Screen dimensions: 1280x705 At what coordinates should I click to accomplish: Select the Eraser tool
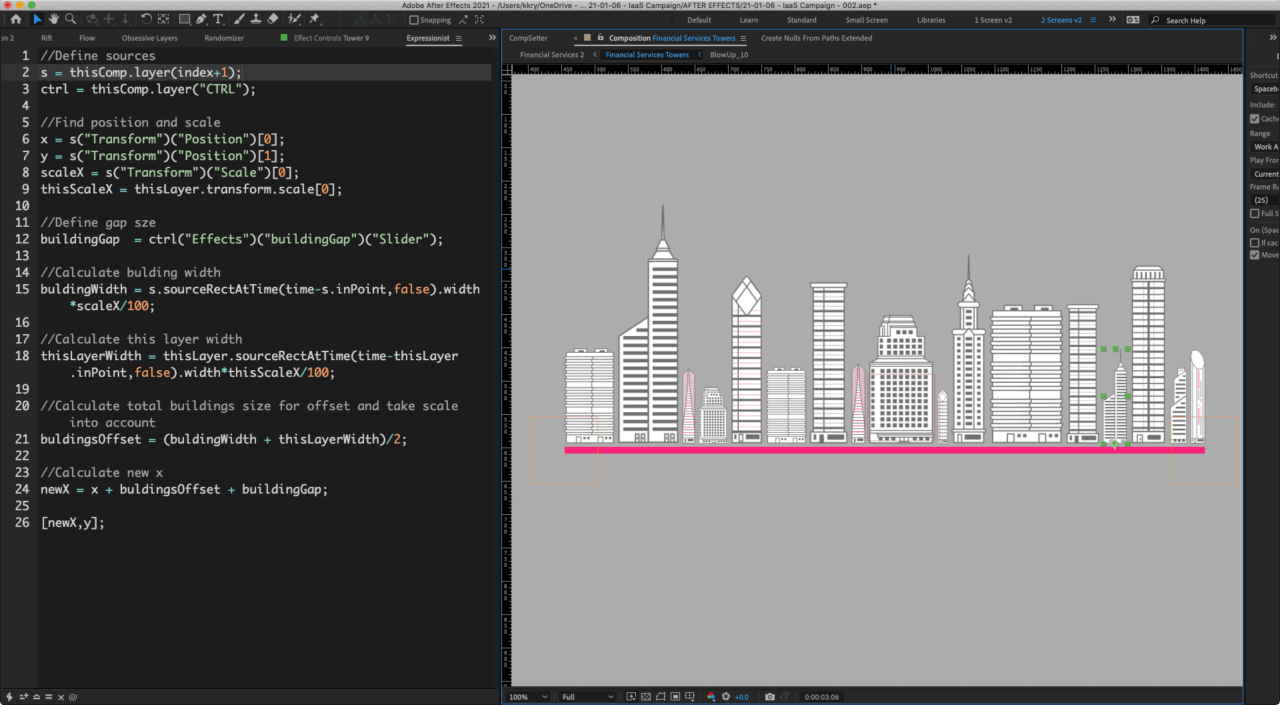click(x=272, y=19)
